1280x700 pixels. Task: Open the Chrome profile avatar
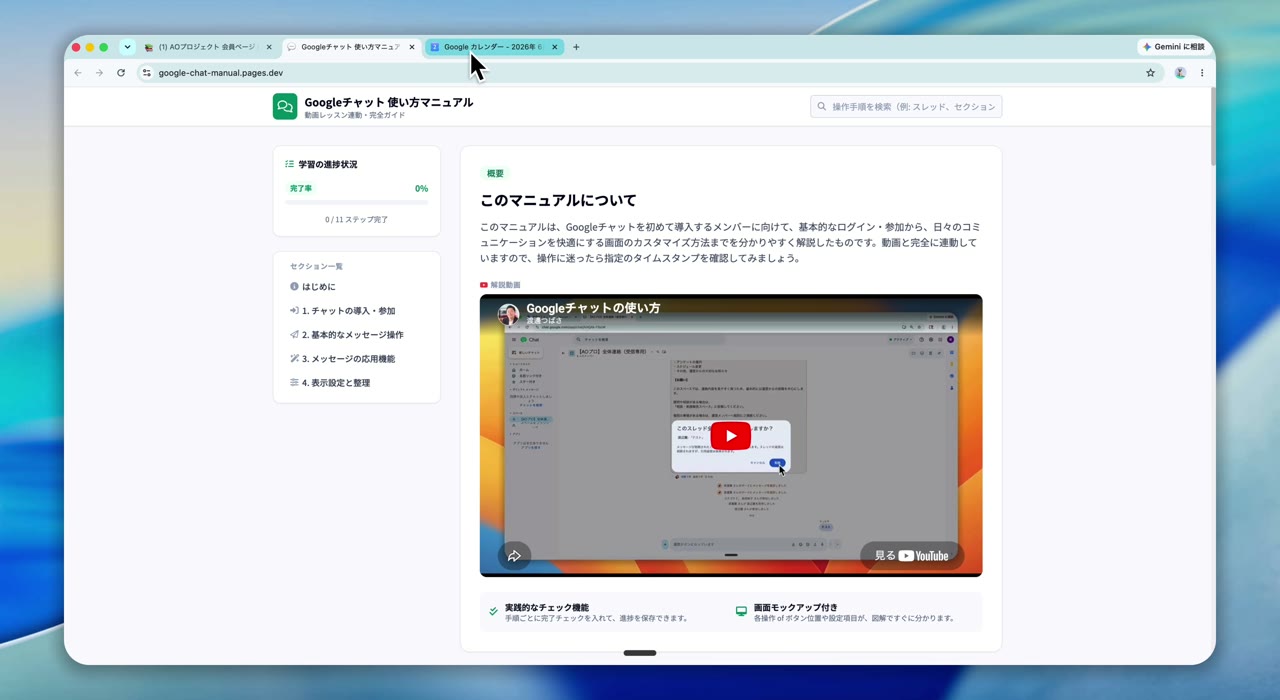1180,73
